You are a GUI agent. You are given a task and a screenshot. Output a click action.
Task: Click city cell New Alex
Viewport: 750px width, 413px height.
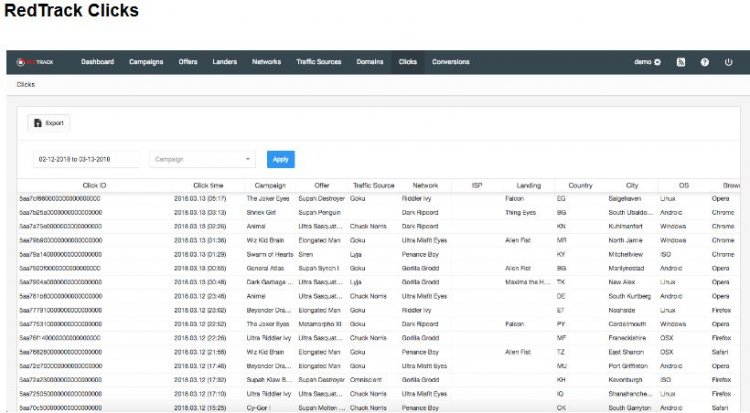pyautogui.click(x=622, y=282)
